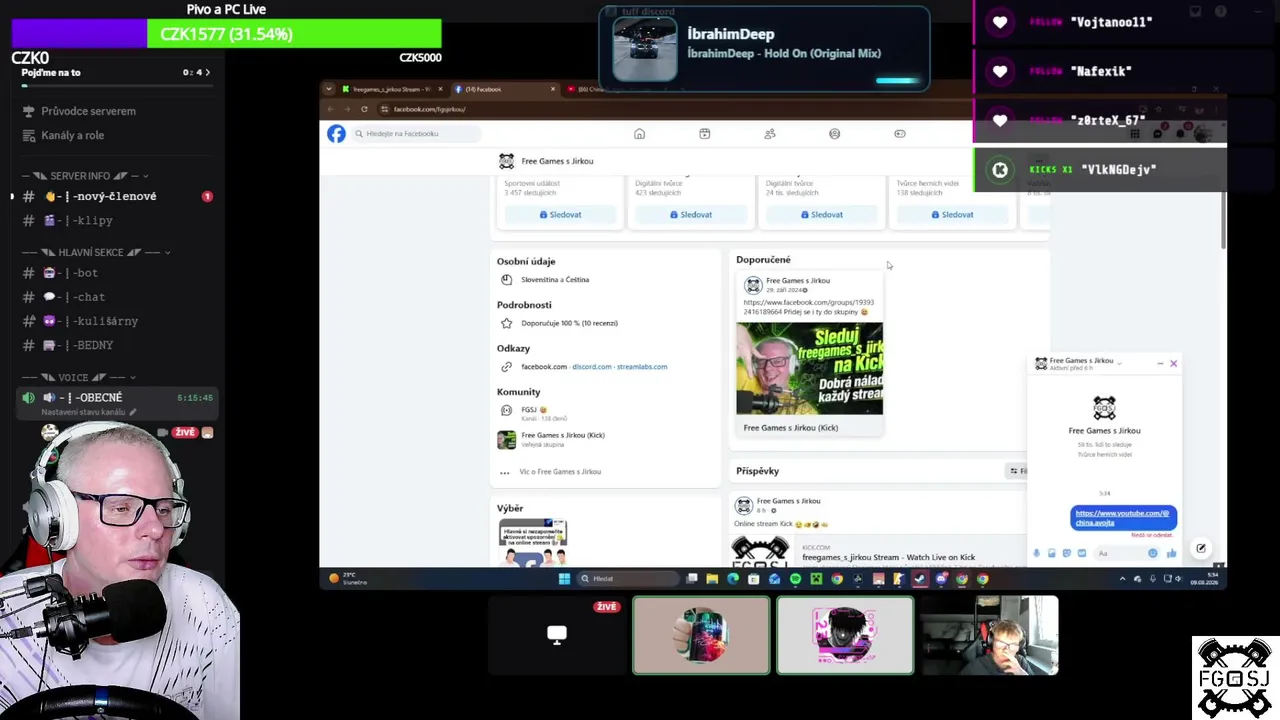
Task: Send a thumbs-up like in Messenger chat
Action: pos(1171,553)
